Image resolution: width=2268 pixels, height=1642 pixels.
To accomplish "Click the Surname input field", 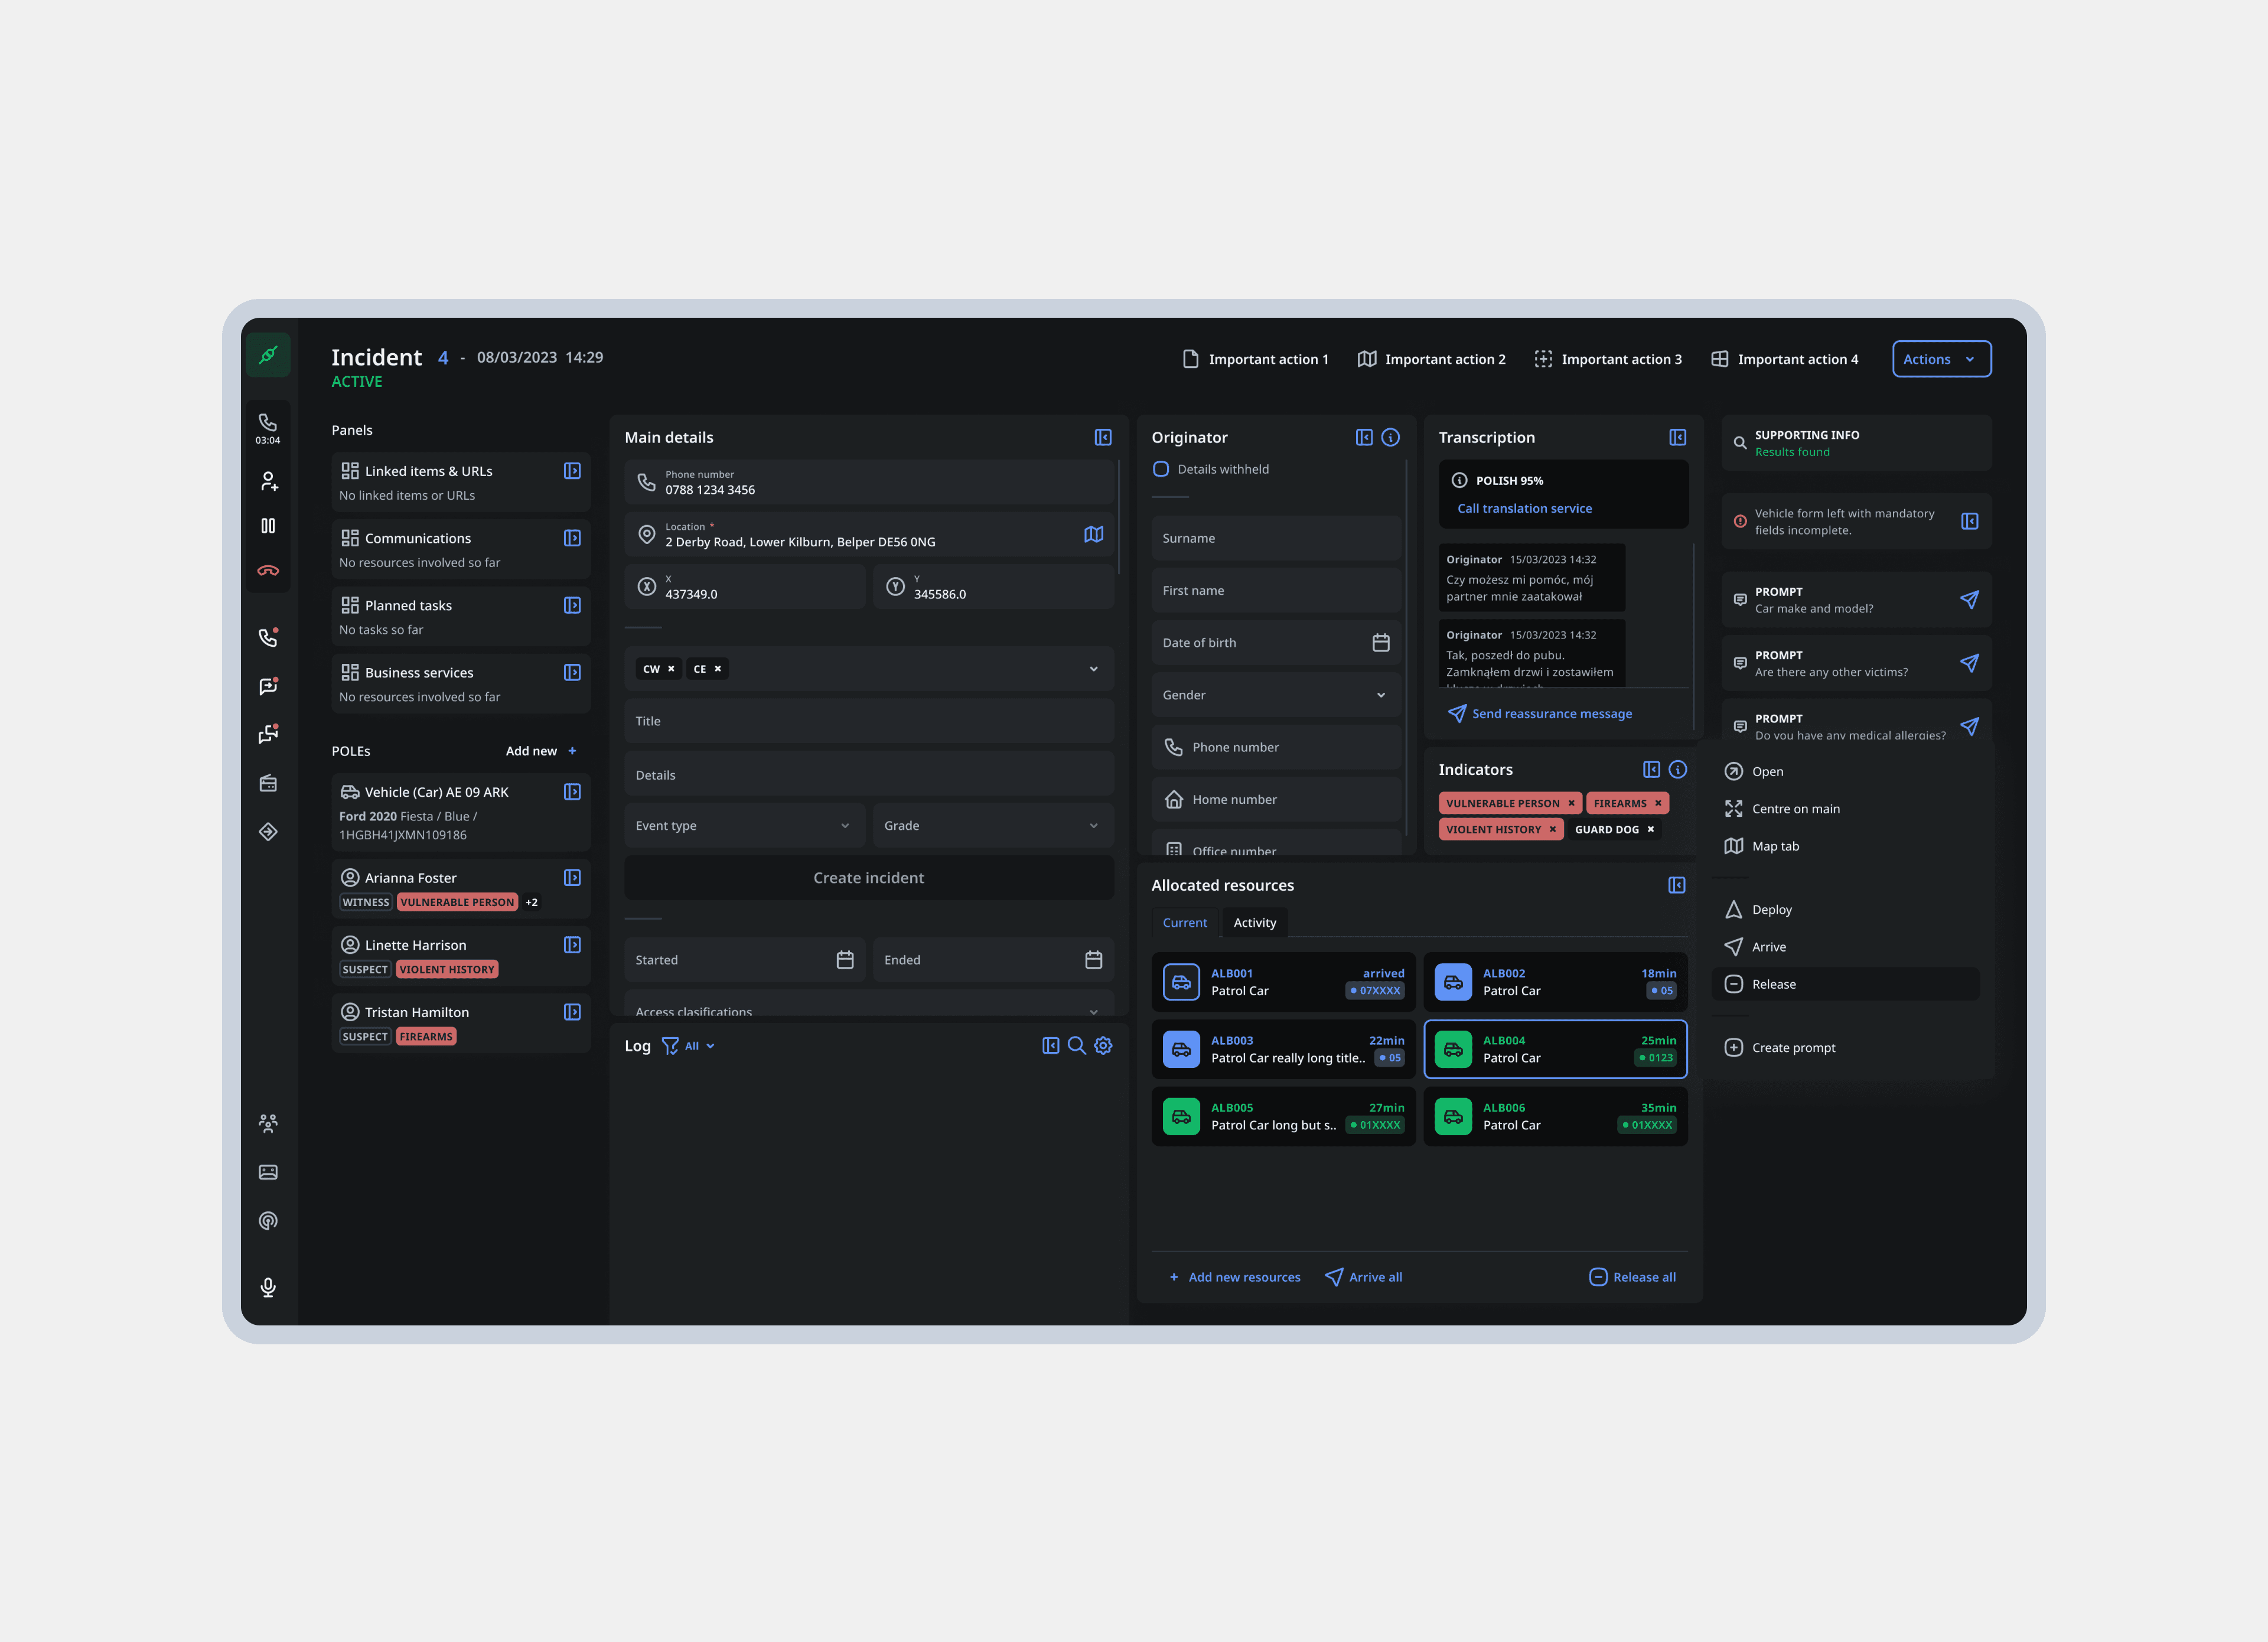I will tap(1274, 538).
